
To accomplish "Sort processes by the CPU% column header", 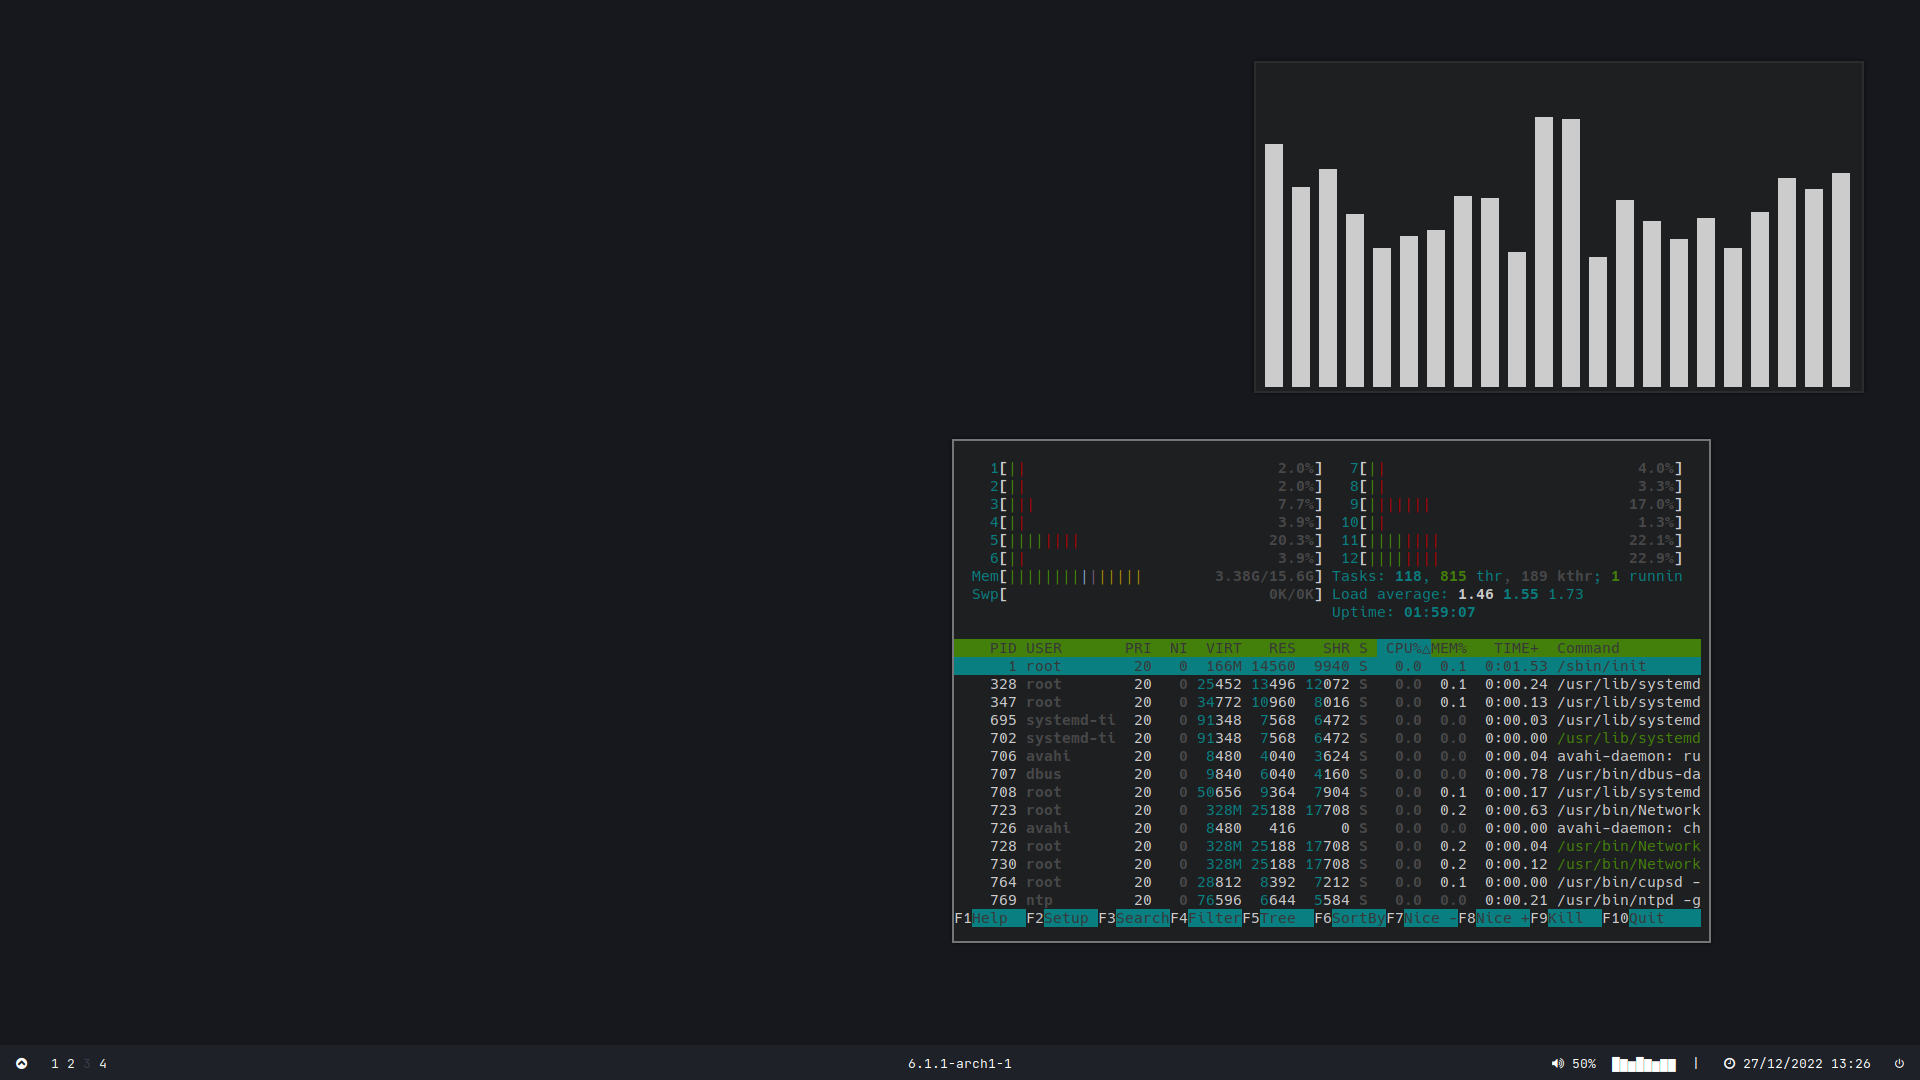I will [x=1404, y=648].
